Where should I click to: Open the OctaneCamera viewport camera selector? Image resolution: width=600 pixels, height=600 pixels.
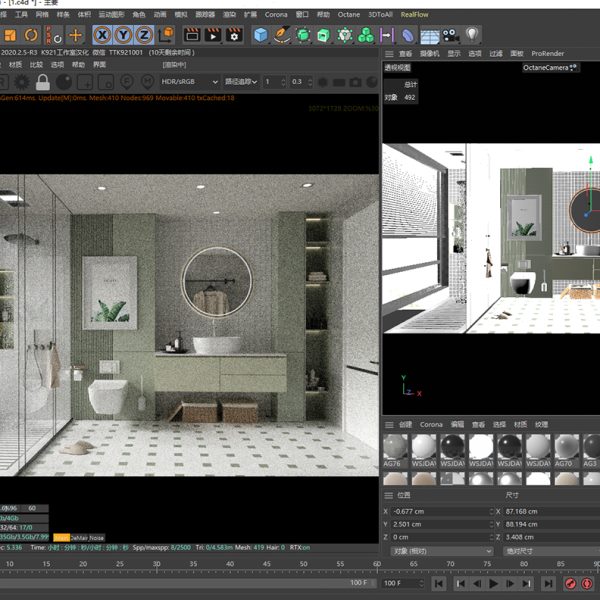coord(550,68)
